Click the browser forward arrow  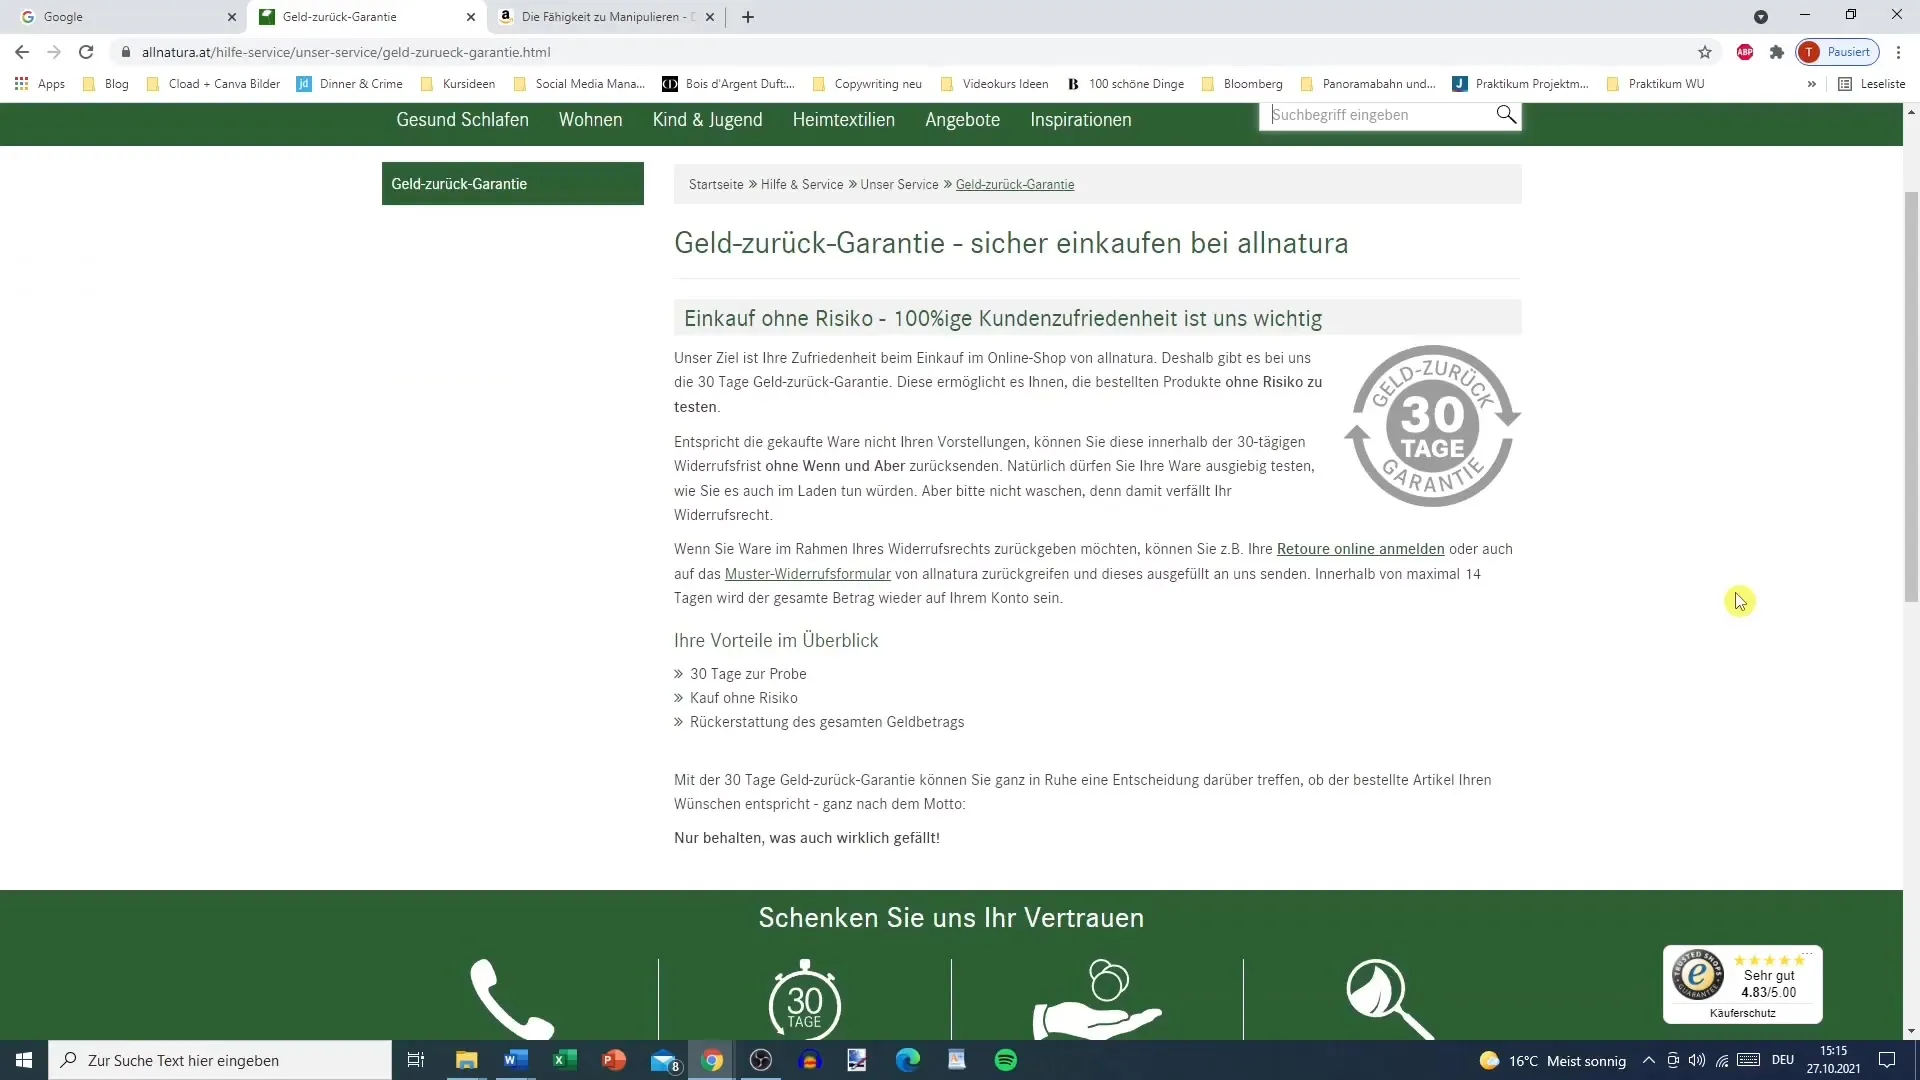tap(54, 52)
